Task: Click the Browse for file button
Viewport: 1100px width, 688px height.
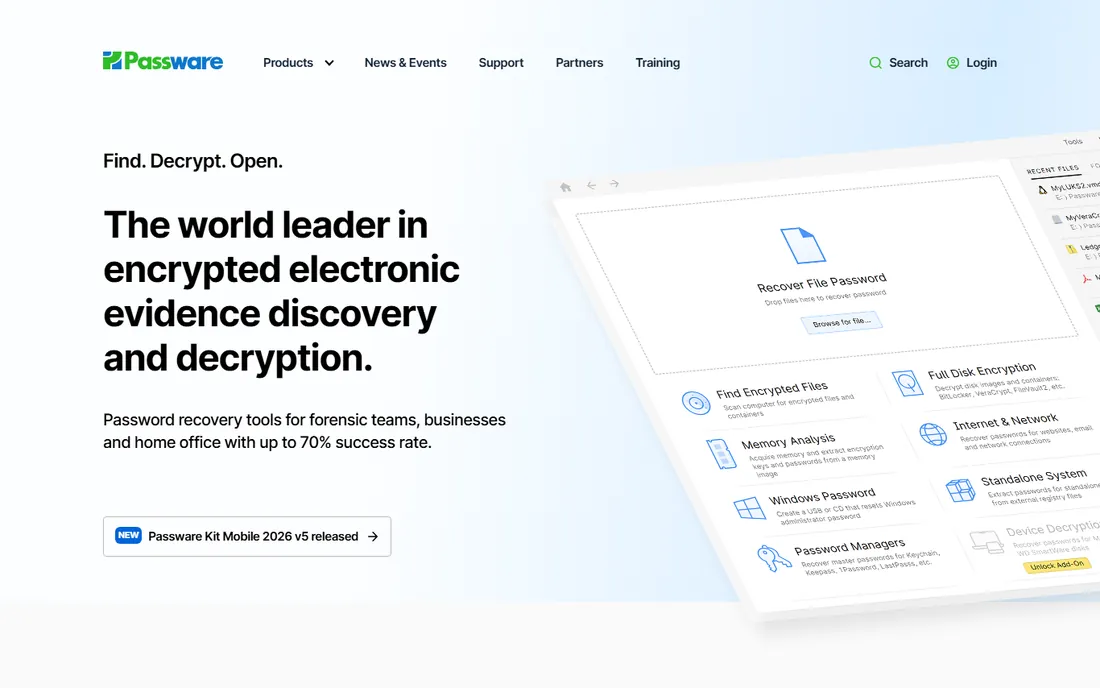Action: tap(842, 322)
